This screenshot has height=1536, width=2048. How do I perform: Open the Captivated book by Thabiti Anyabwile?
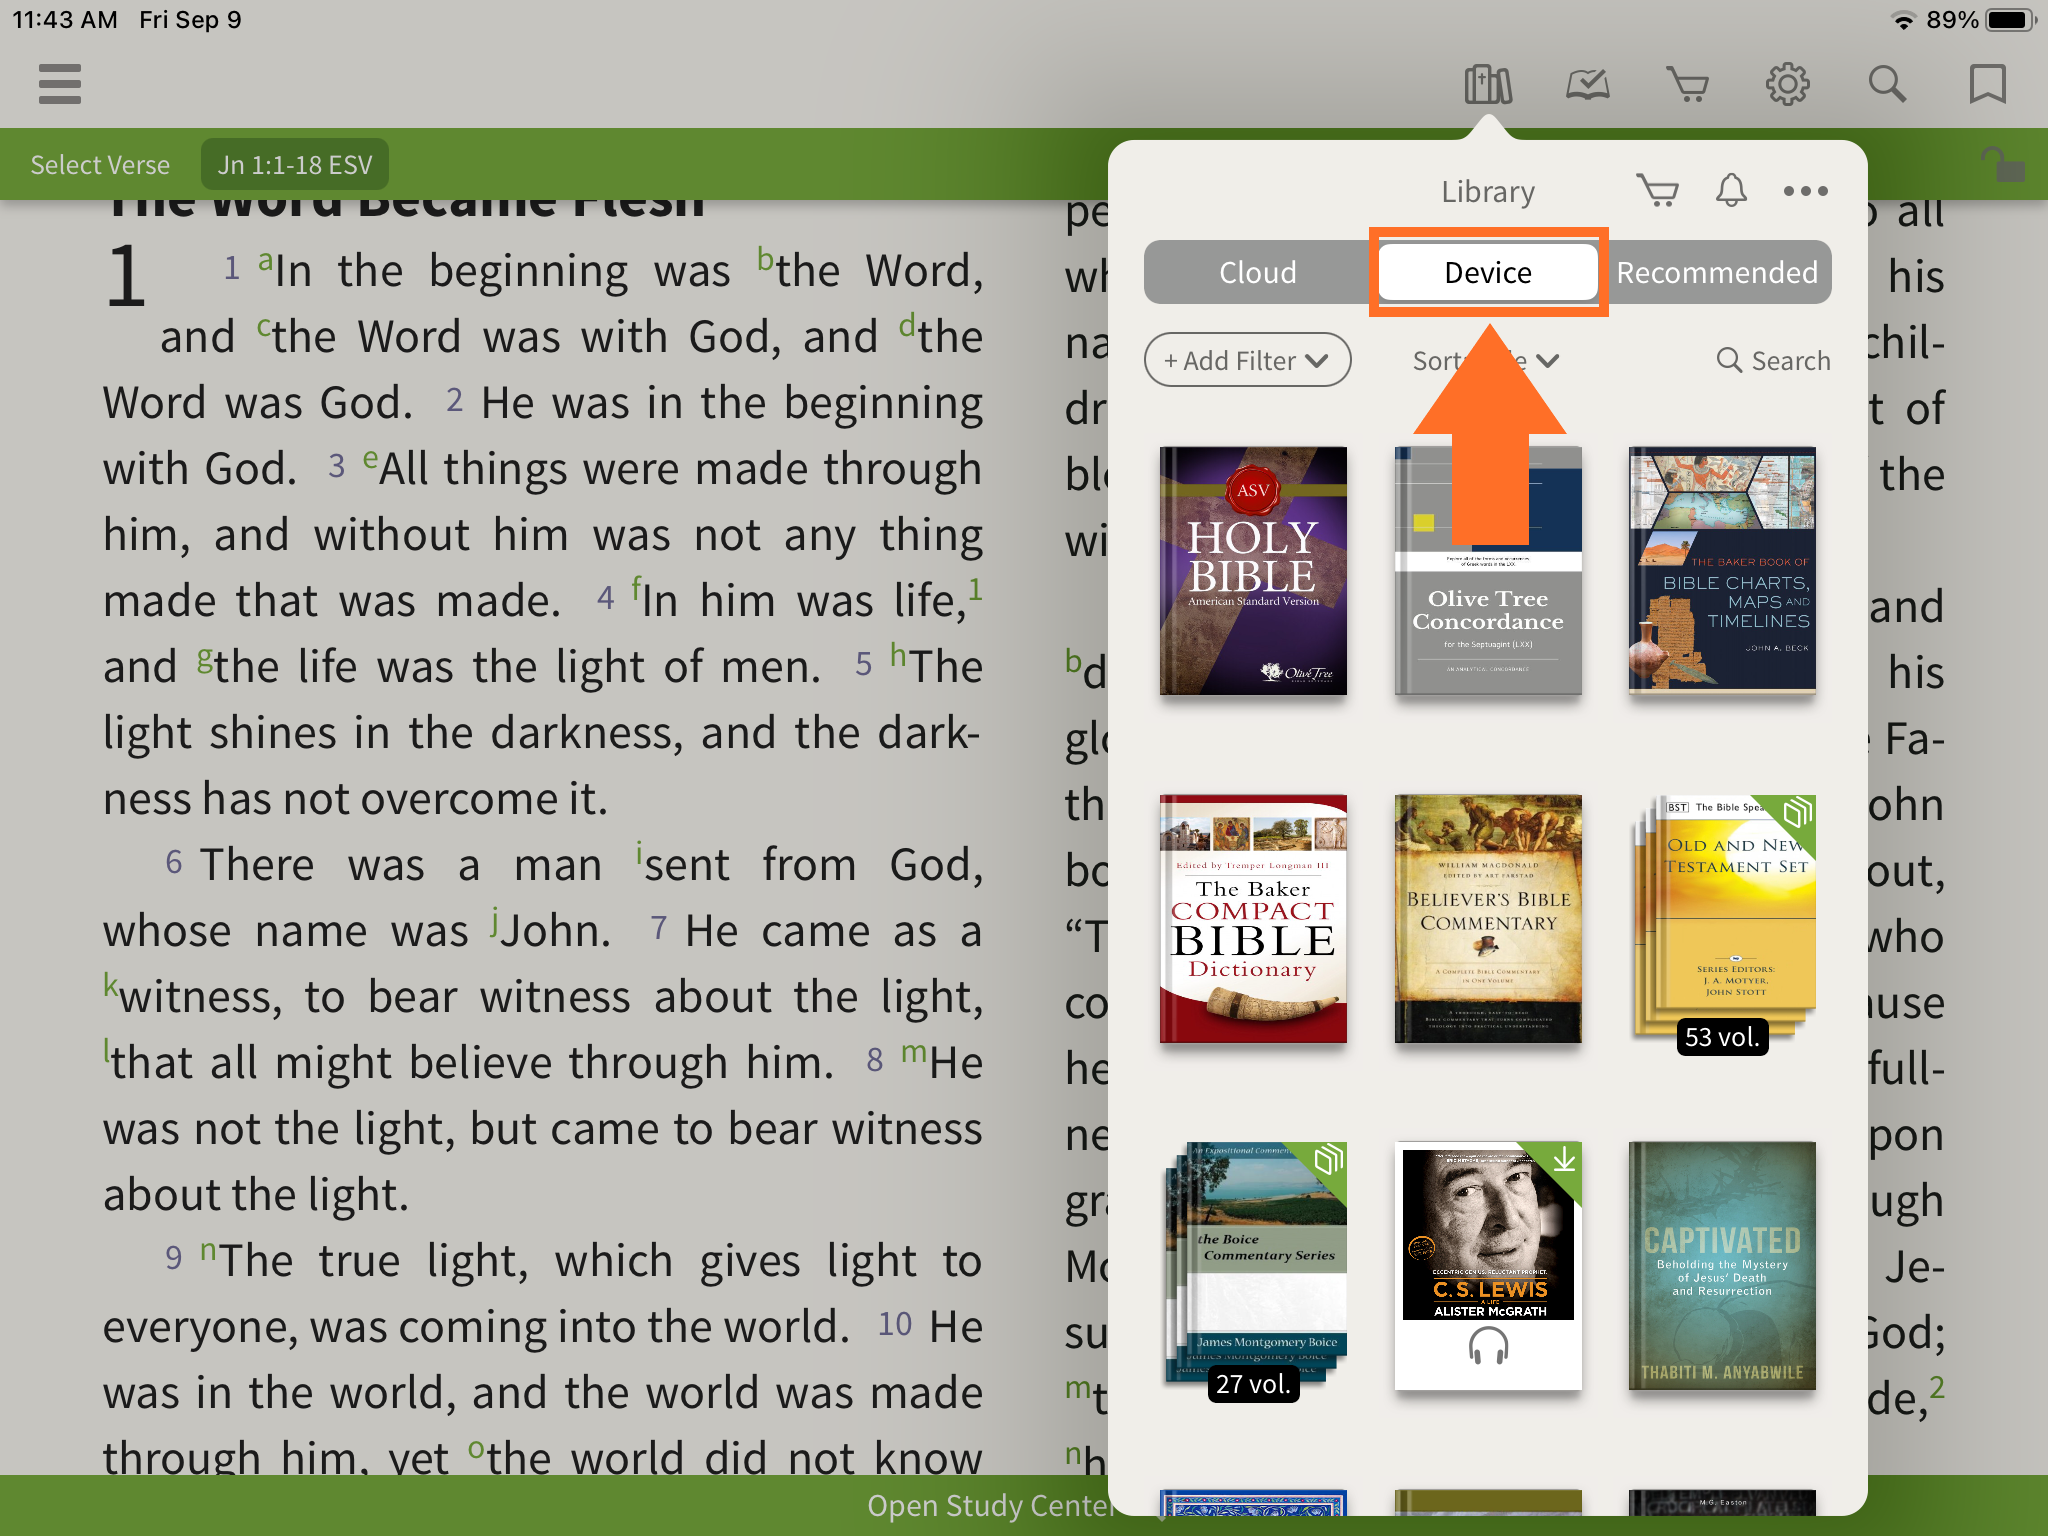[1722, 1266]
